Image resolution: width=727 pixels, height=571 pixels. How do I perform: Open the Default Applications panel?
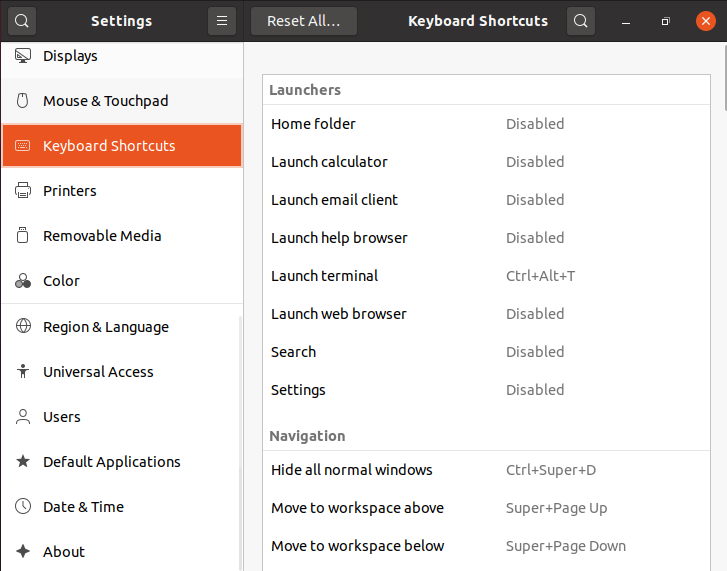(x=111, y=462)
